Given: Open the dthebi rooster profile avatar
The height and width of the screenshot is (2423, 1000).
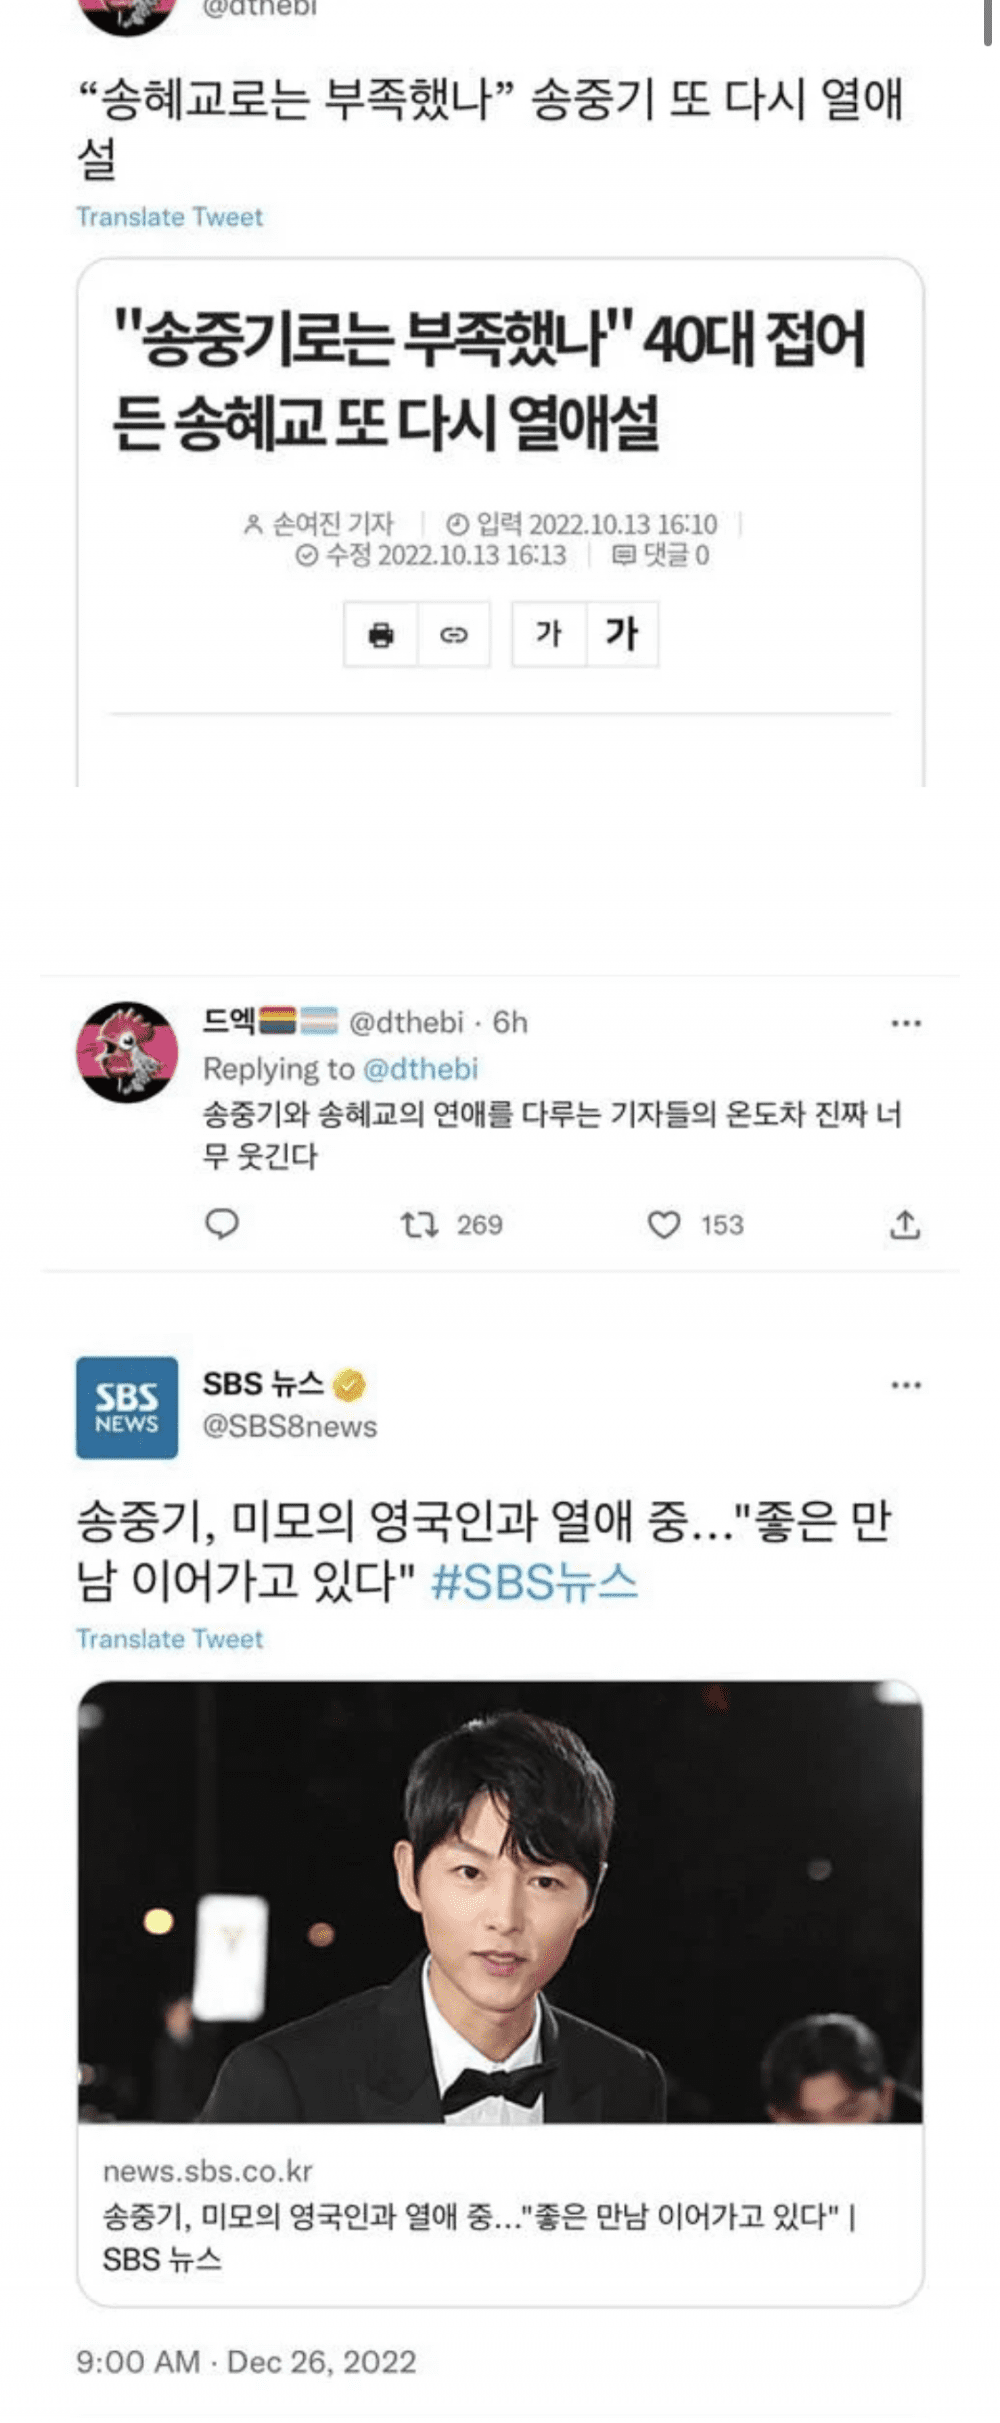Looking at the screenshot, I should [x=127, y=1052].
